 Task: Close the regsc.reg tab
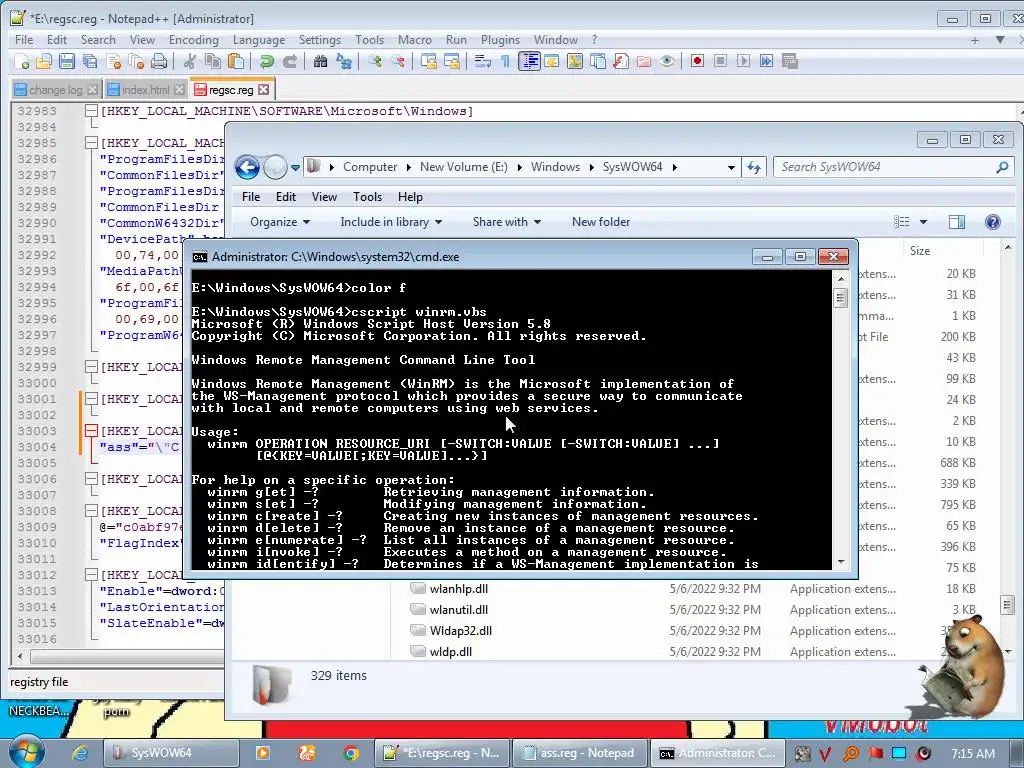point(263,89)
